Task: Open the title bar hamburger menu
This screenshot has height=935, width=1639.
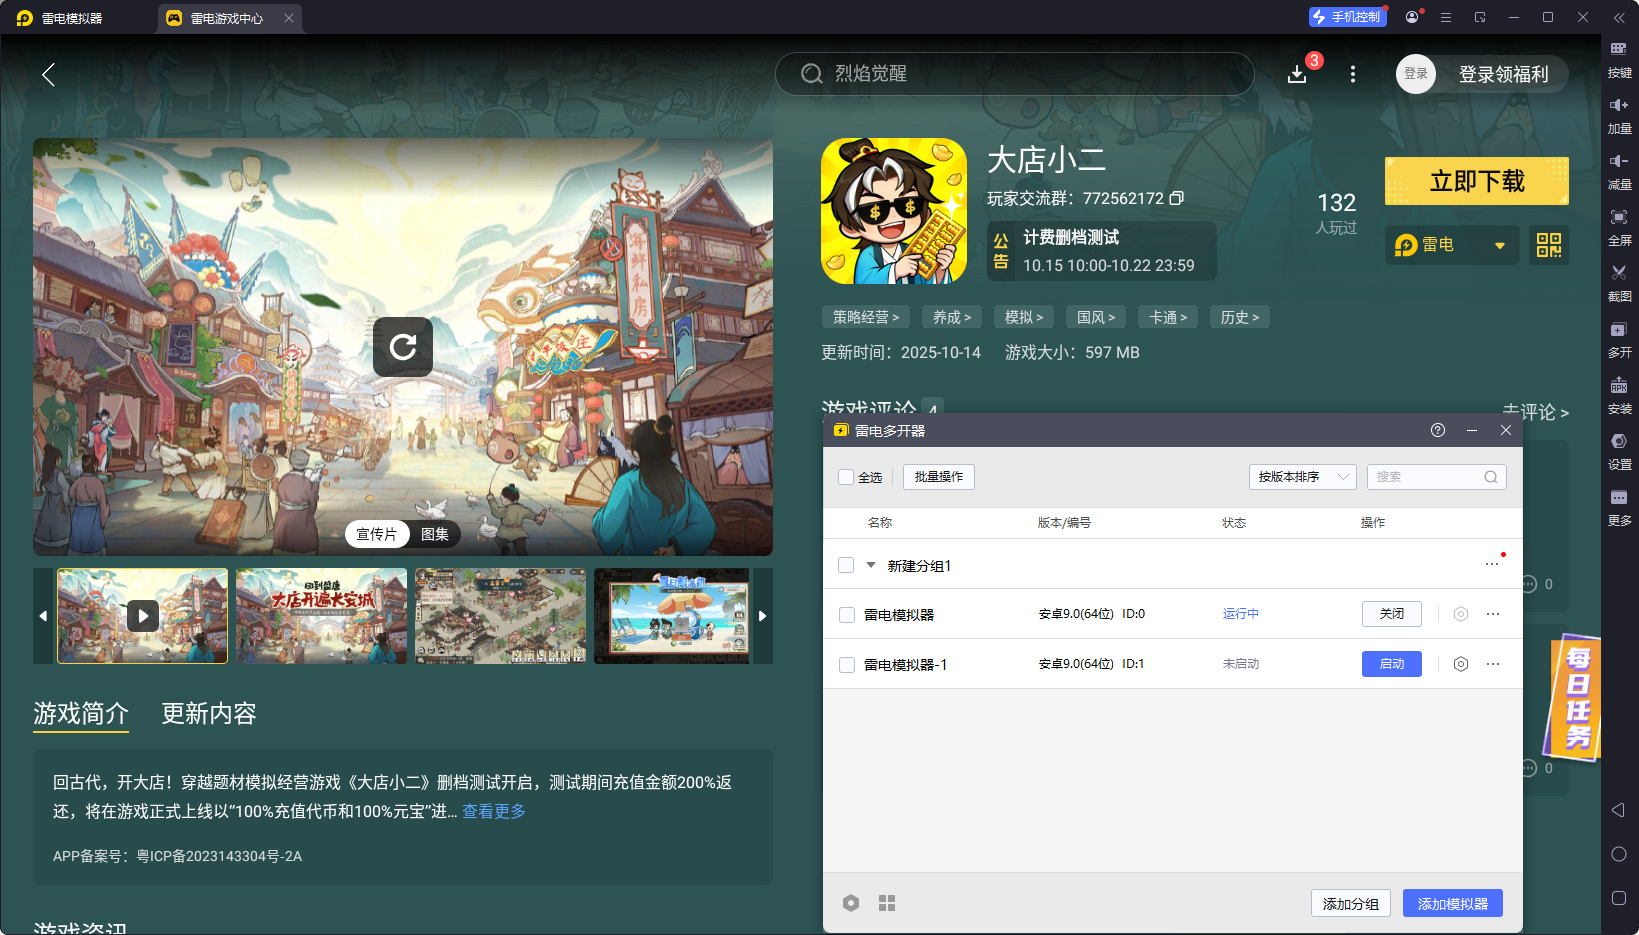Action: pos(1446,17)
